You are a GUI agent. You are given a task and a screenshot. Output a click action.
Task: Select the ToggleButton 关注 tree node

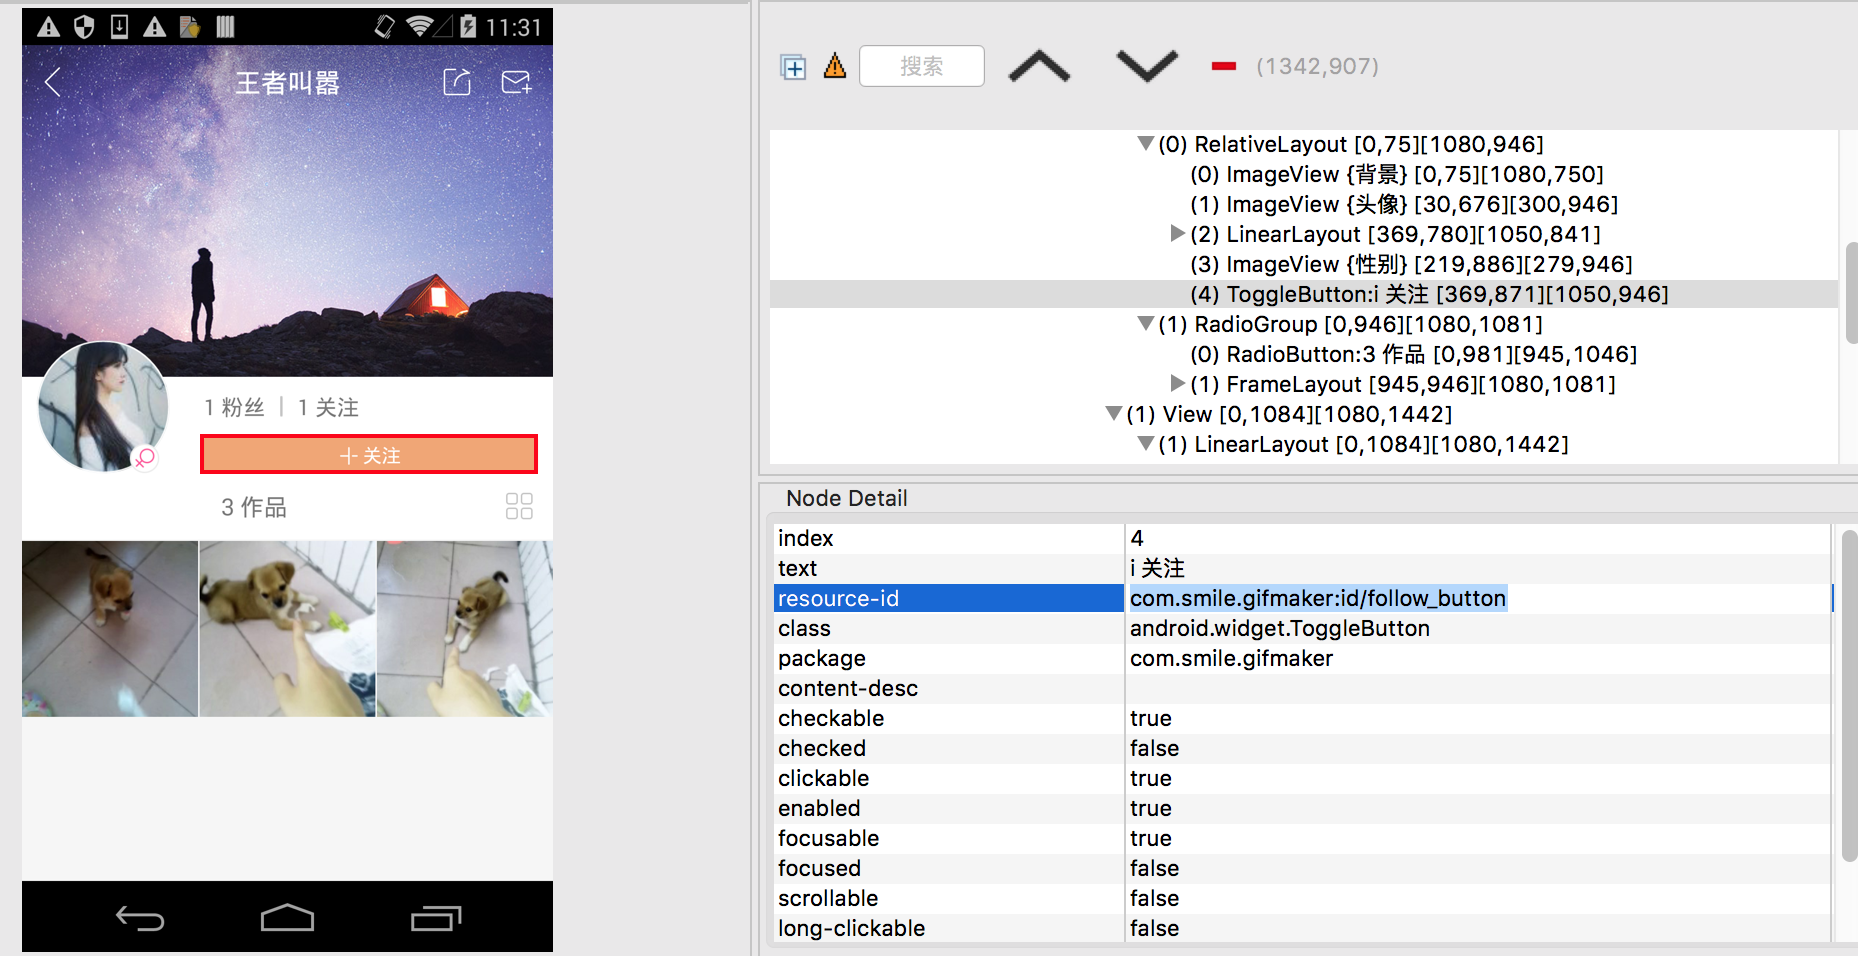(1428, 294)
